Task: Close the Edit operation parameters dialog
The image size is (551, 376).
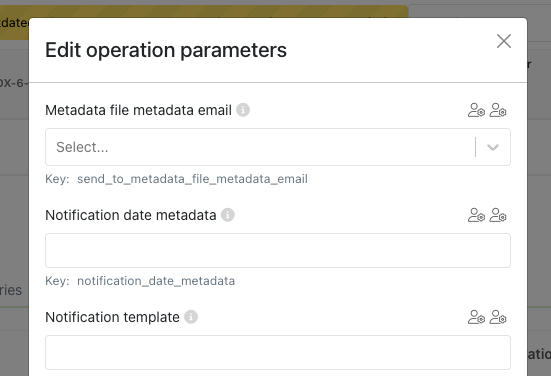Action: tap(504, 41)
